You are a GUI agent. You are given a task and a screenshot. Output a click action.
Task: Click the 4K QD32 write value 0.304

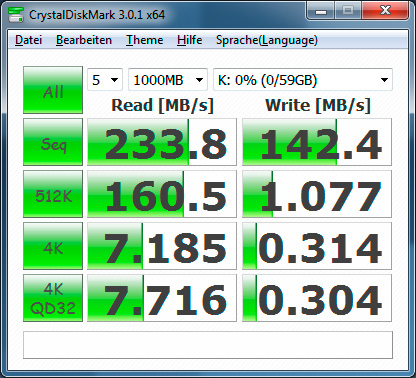click(317, 298)
